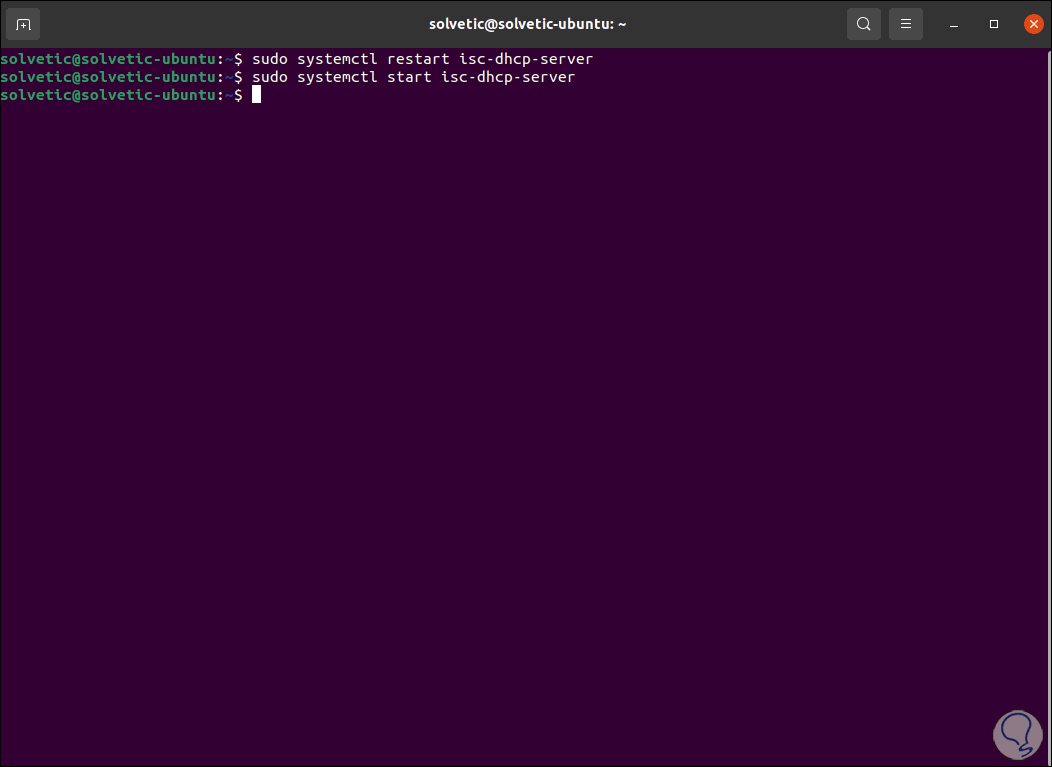The width and height of the screenshot is (1052, 767).
Task: Minimize the terminal window
Action: pyautogui.click(x=953, y=25)
